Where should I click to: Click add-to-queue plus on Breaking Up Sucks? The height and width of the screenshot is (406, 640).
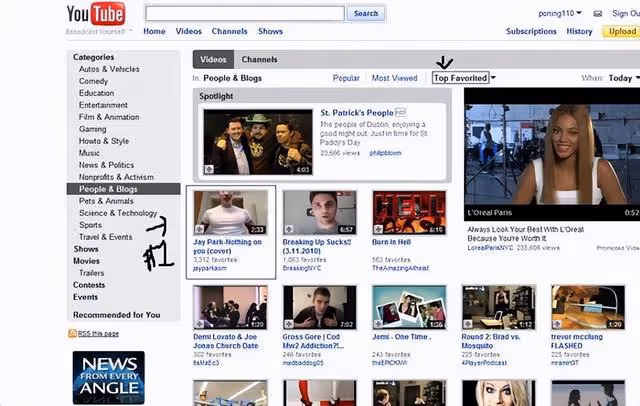tap(289, 229)
